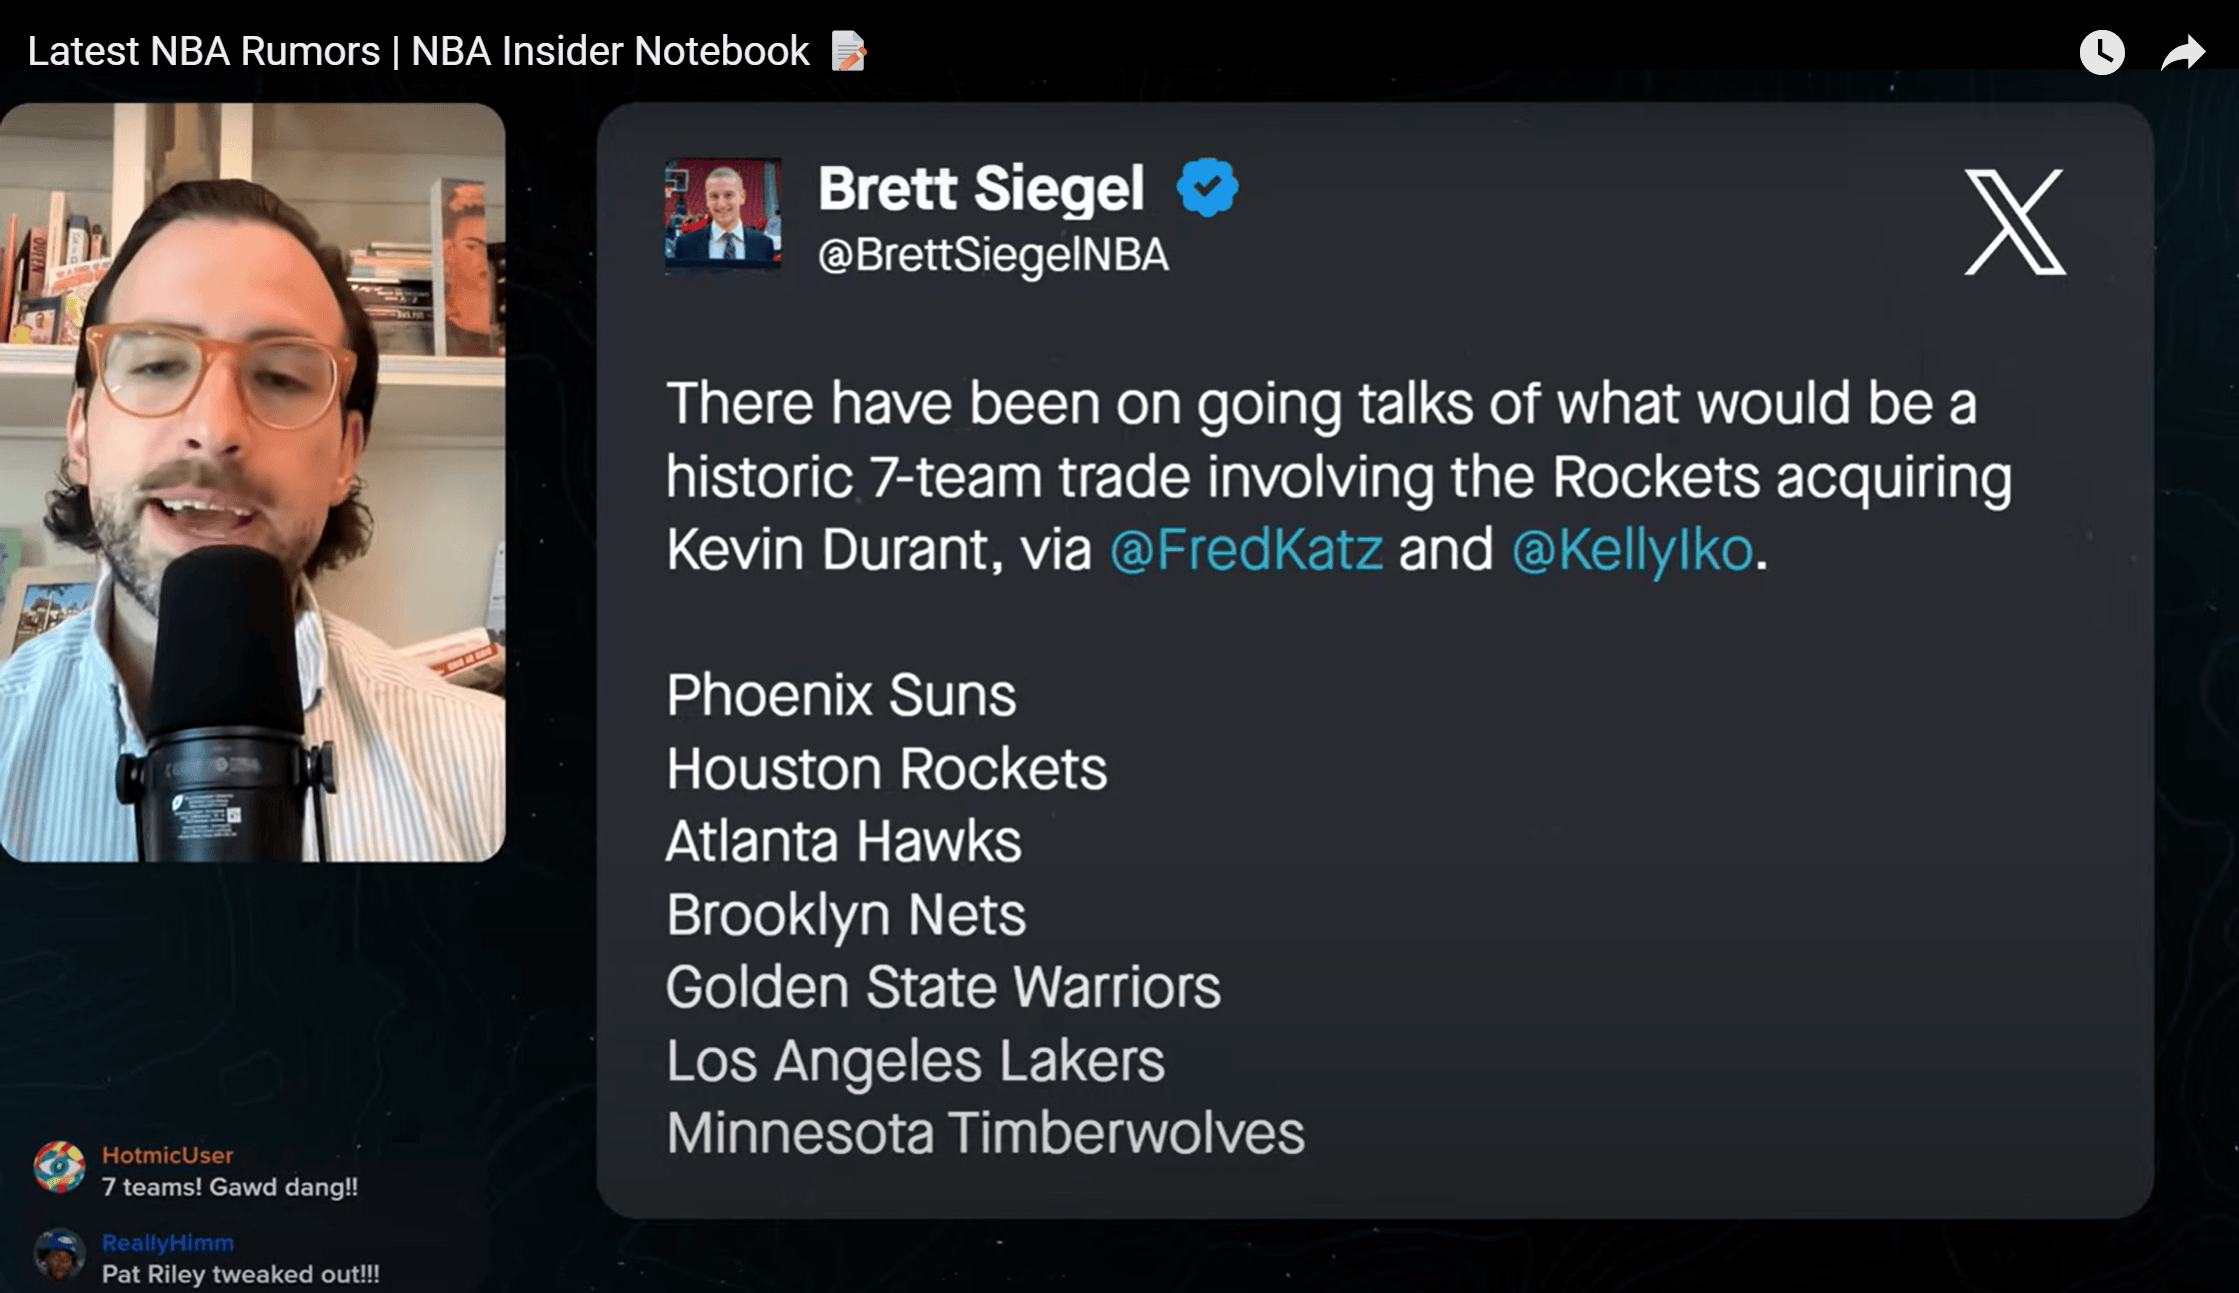2239x1293 pixels.
Task: Click the video title Latest NBA Rumors
Action: (418, 51)
